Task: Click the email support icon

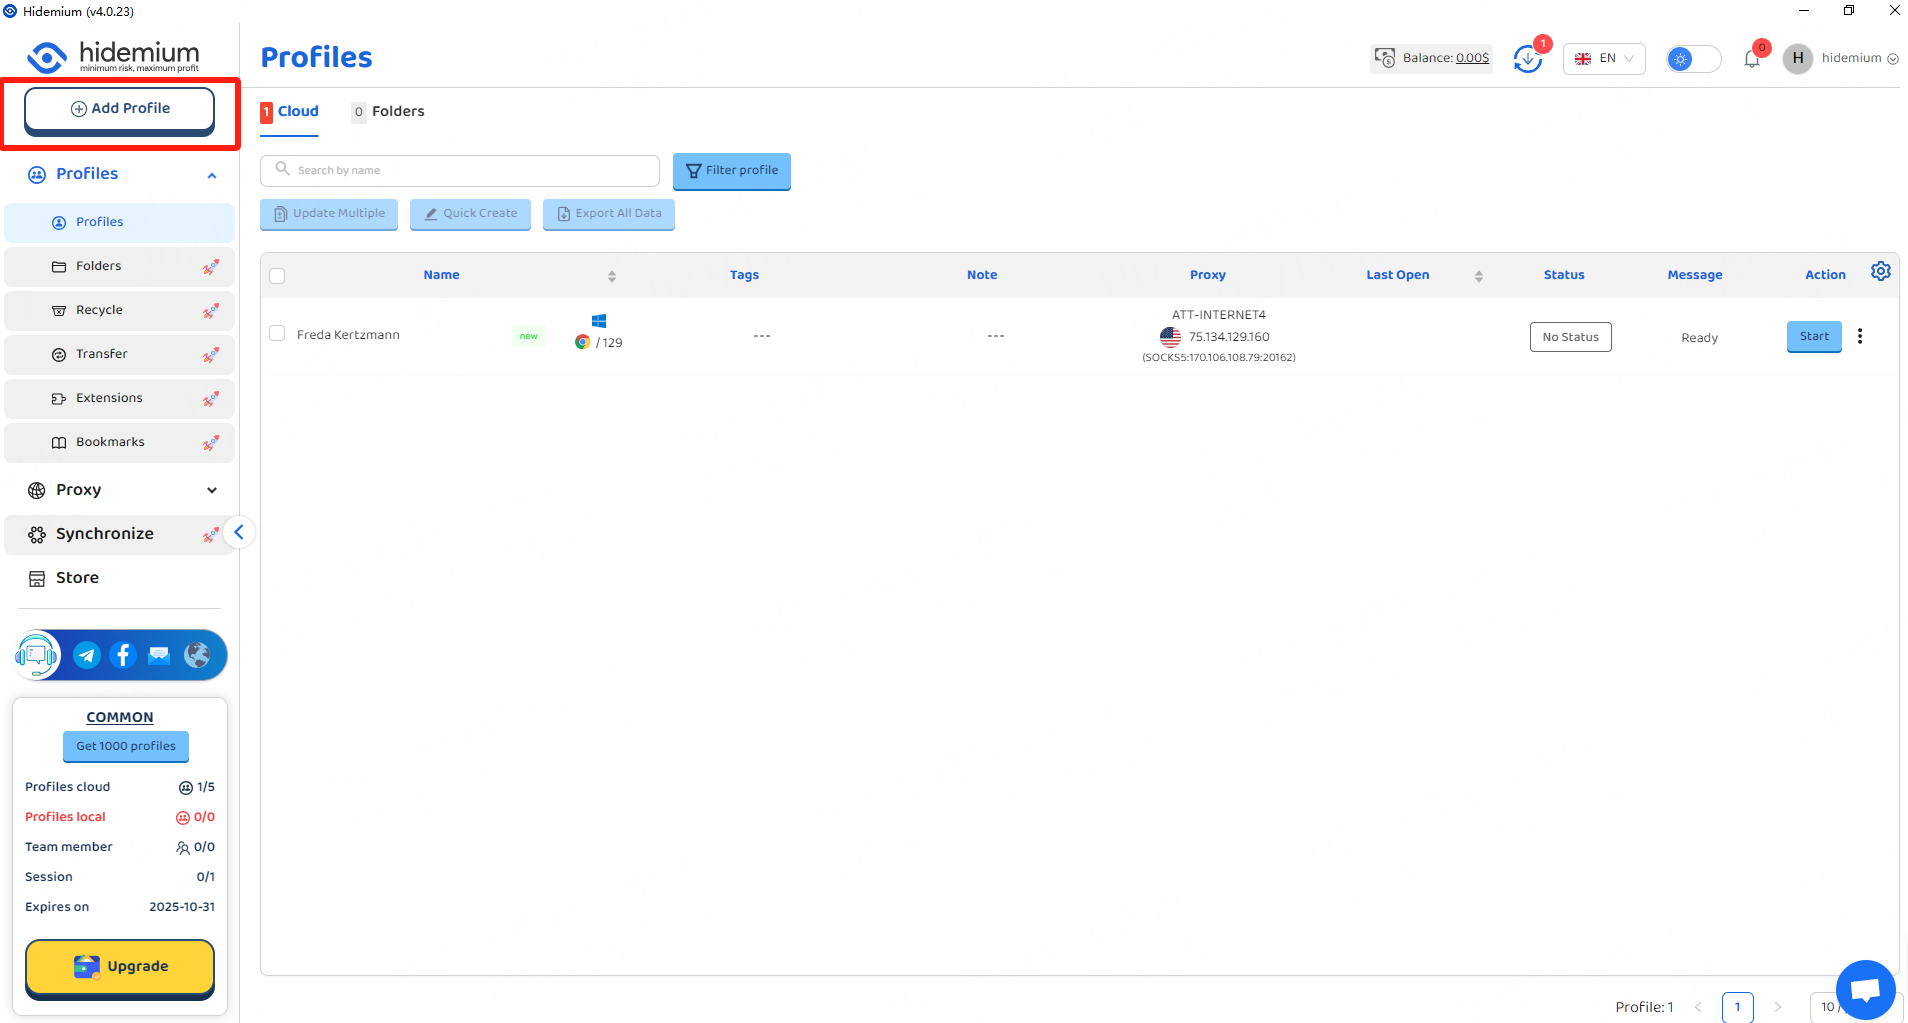Action: 159,655
